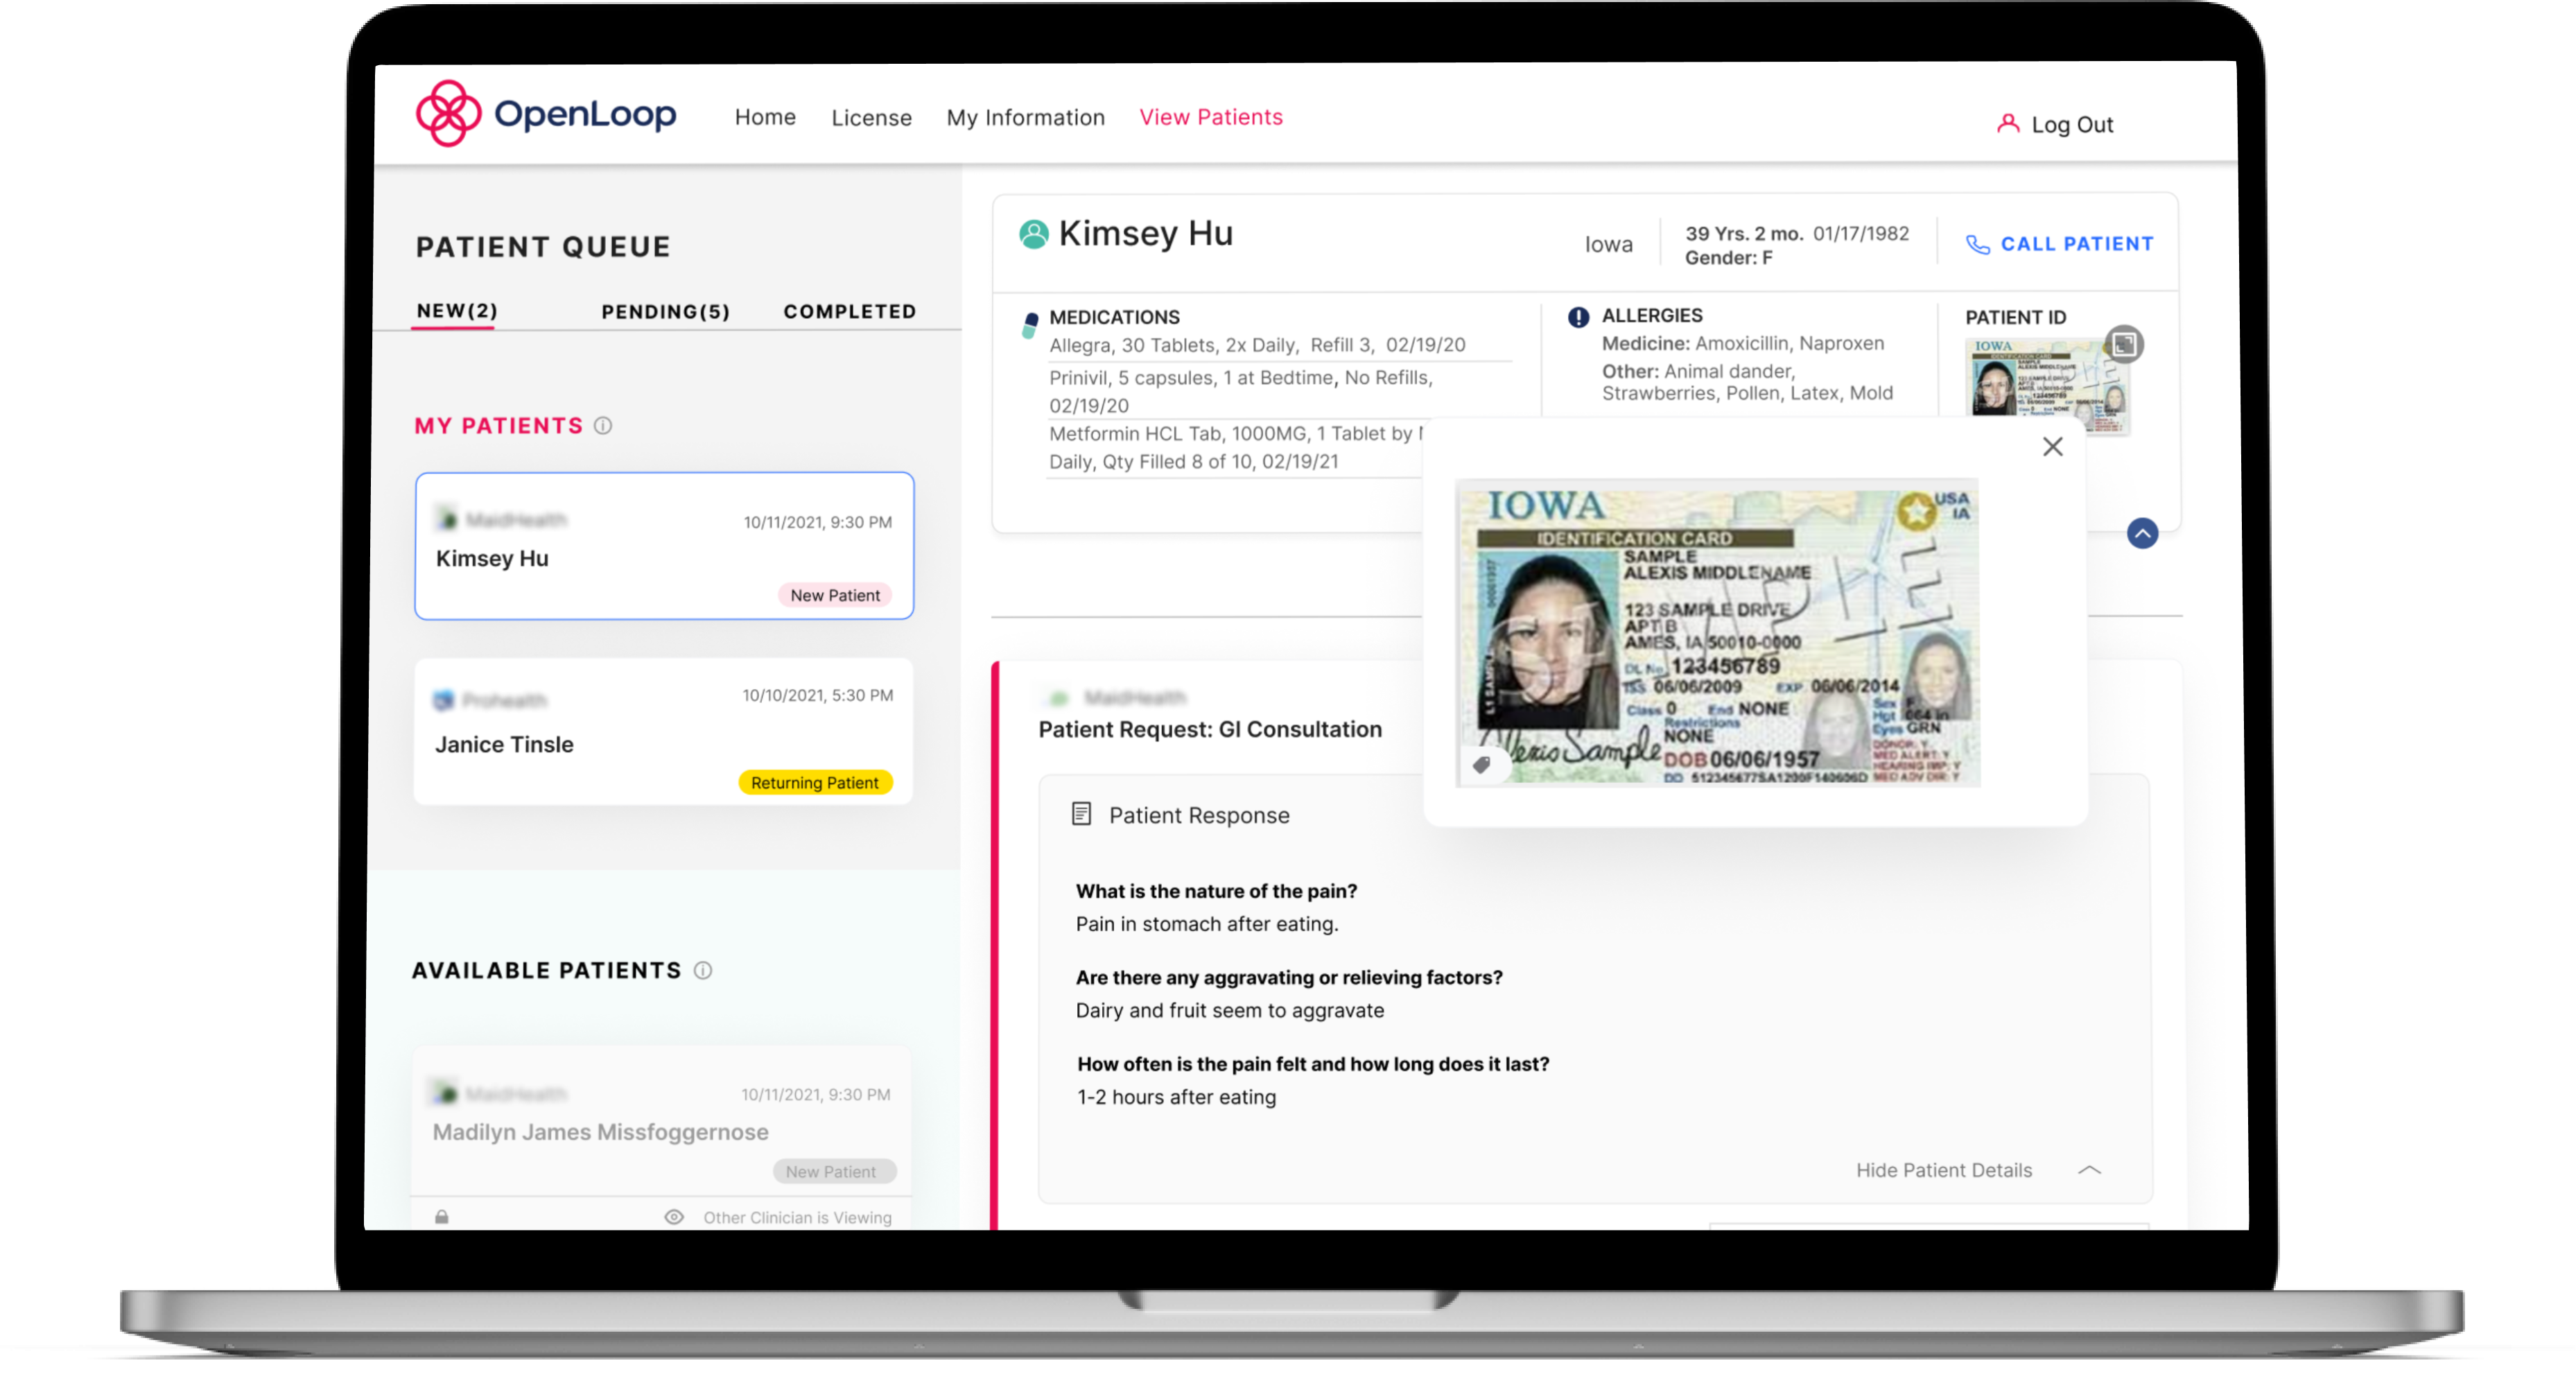
Task: Click the enlarged Iowa ID card image
Action: pos(1717,633)
